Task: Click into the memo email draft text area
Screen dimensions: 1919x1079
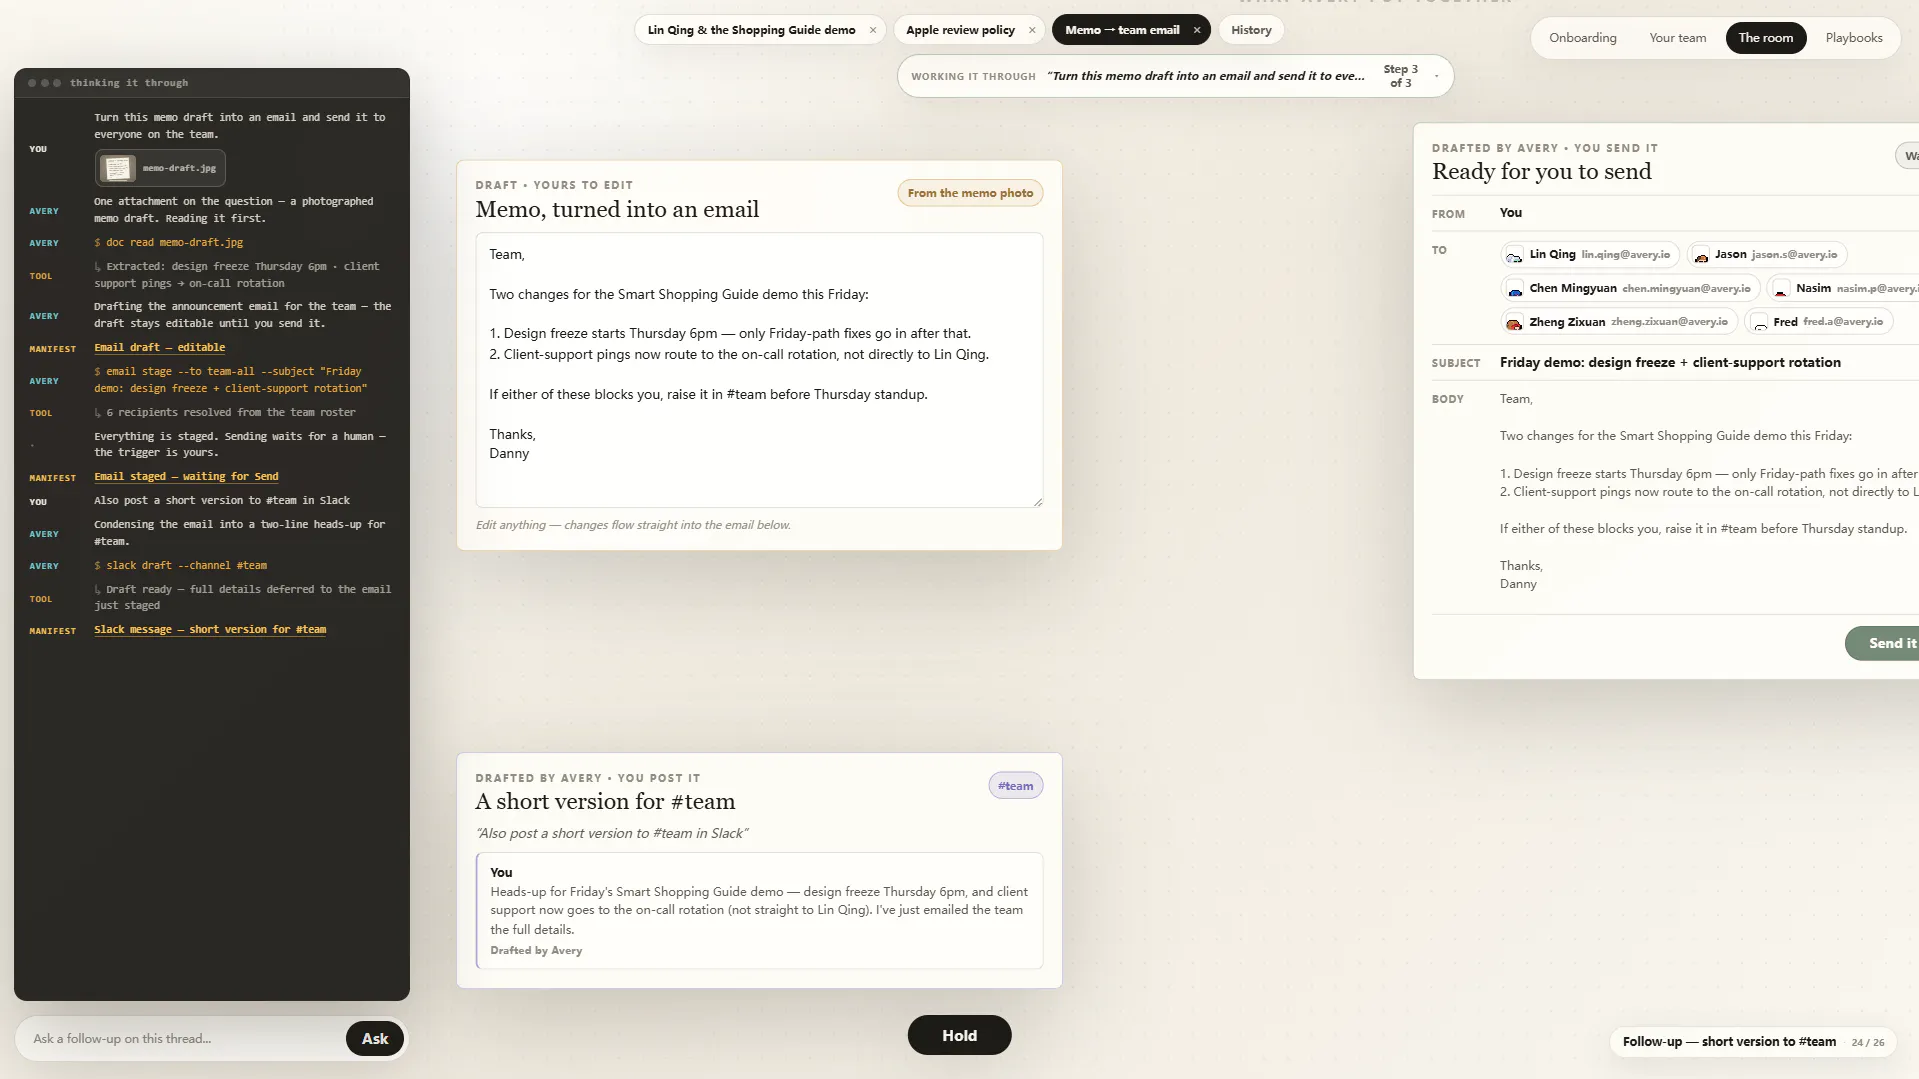Action: (759, 370)
